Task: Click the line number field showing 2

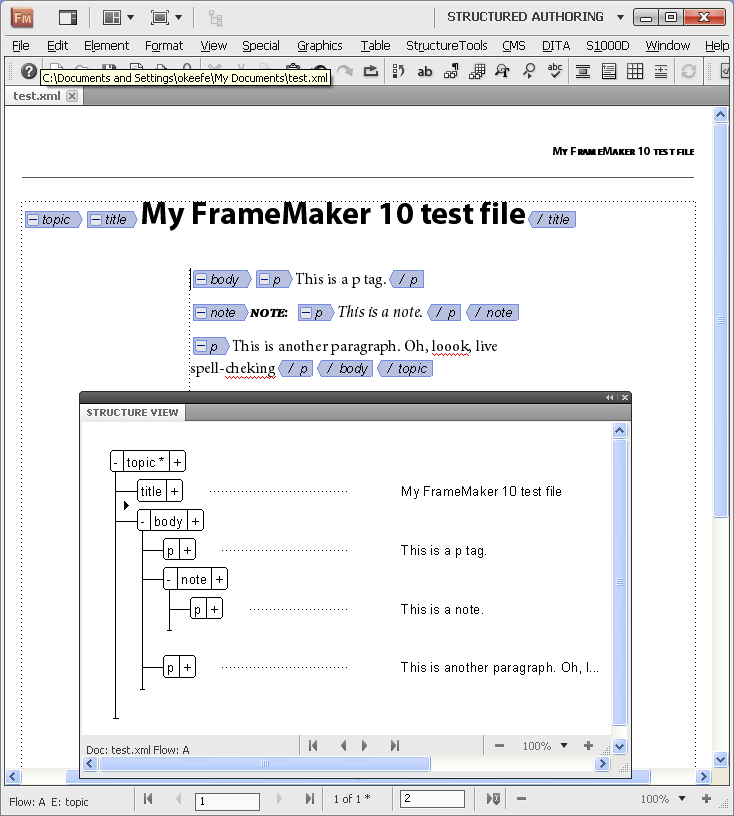Action: pyautogui.click(x=432, y=799)
